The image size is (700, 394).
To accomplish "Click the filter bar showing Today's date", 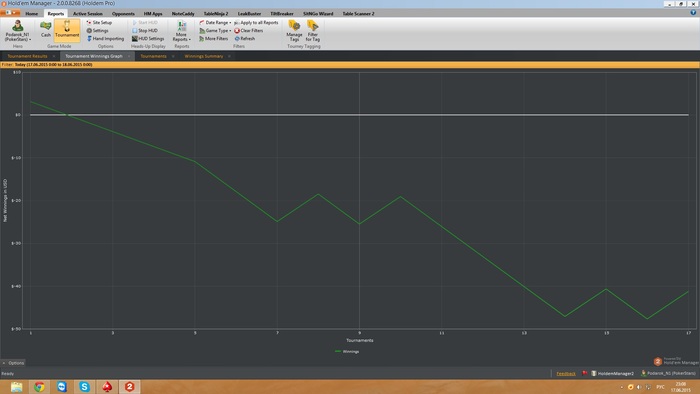I will coord(350,65).
